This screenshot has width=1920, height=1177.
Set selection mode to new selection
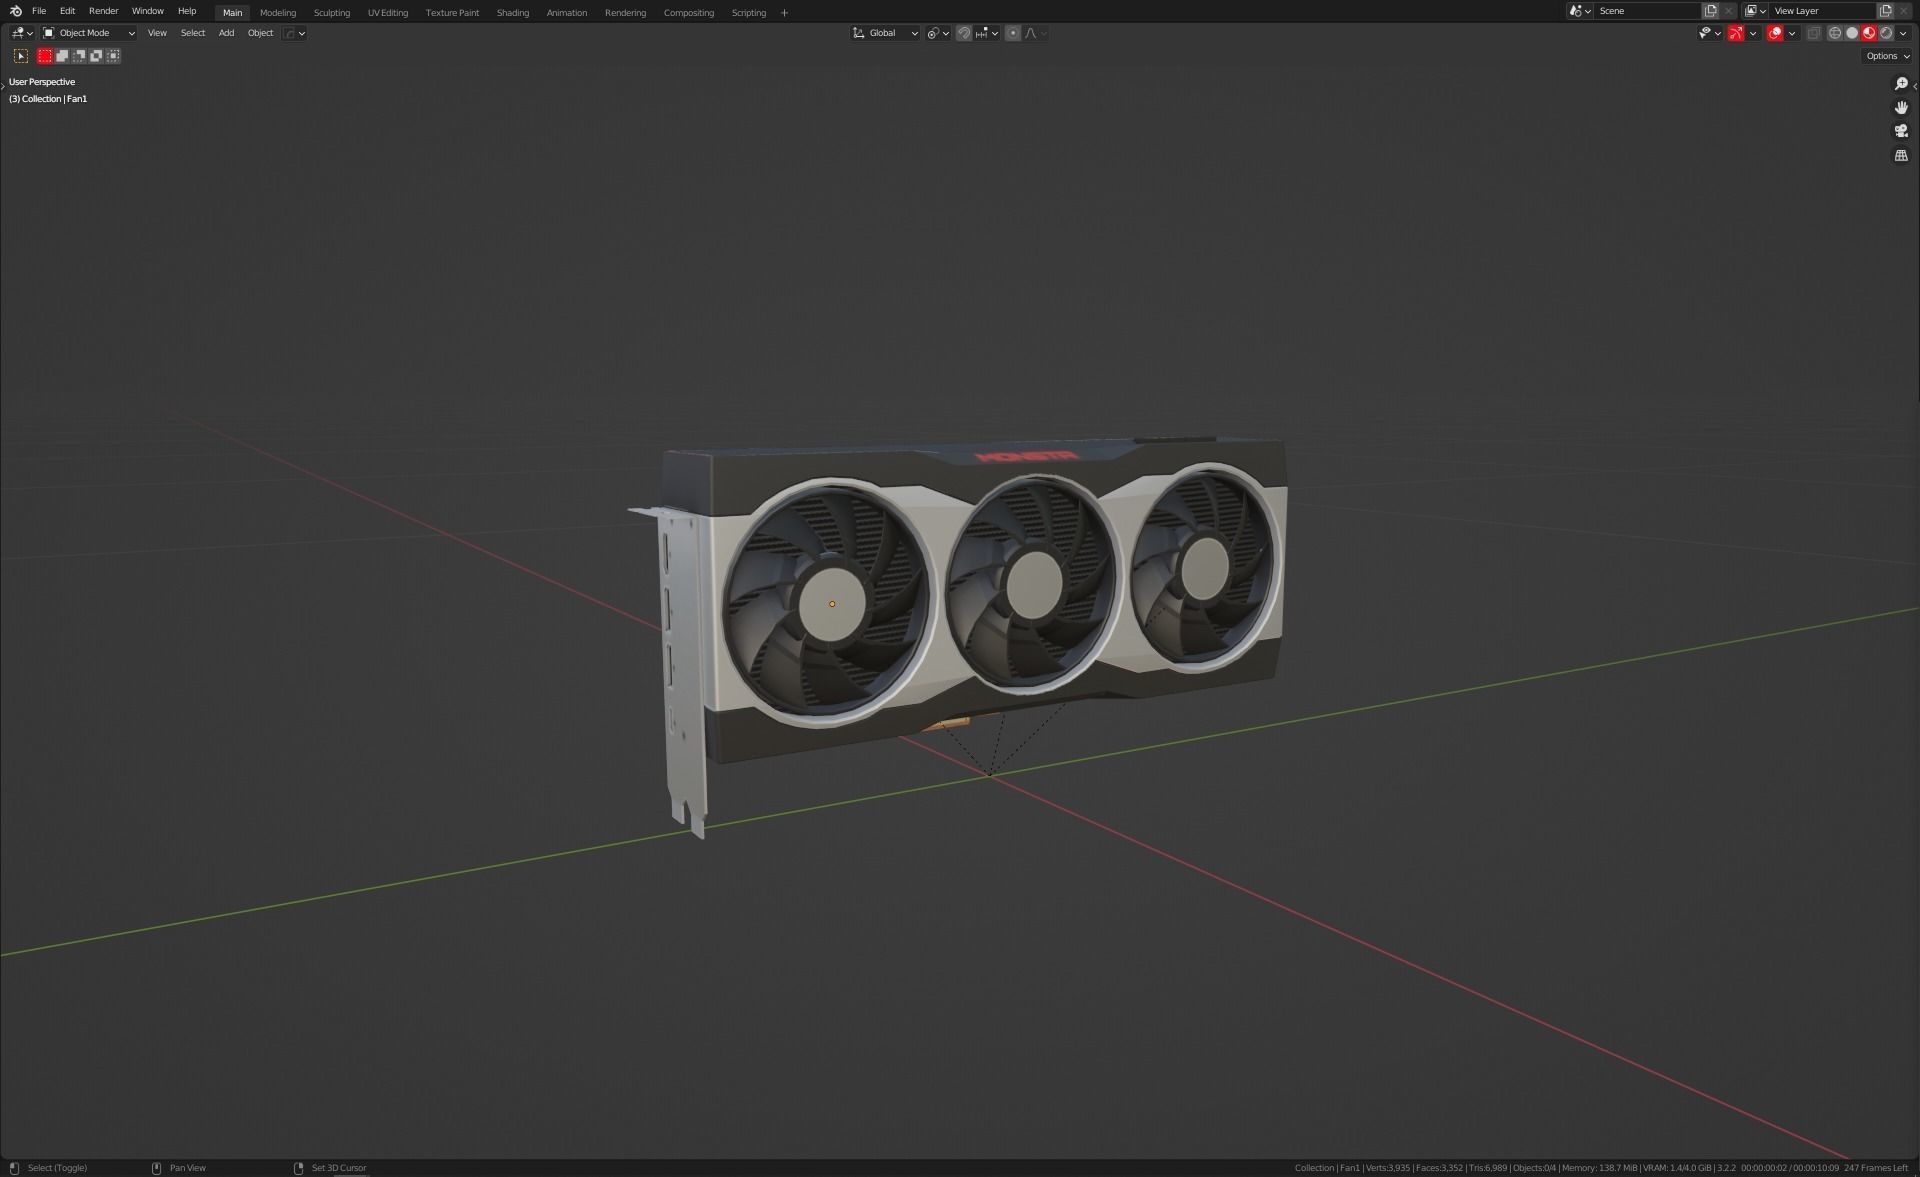click(45, 56)
